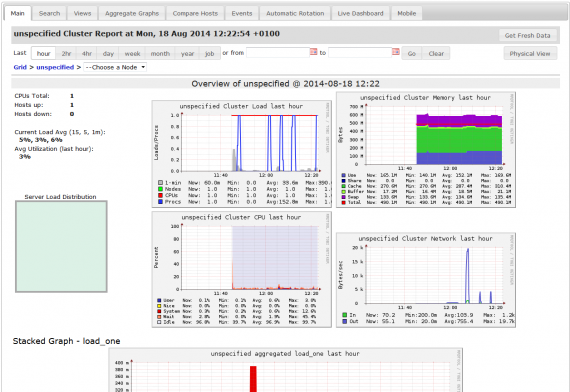Click the 1-min legend swatch in Load graph
The height and width of the screenshot is (392, 570).
tap(160, 183)
